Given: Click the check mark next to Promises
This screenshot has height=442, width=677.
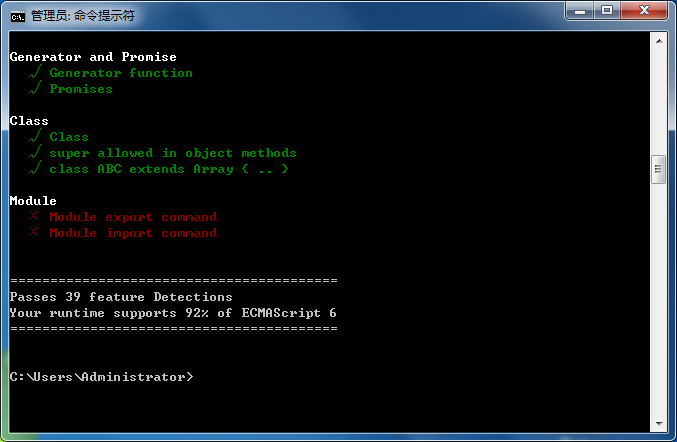Looking at the screenshot, I should 35,89.
